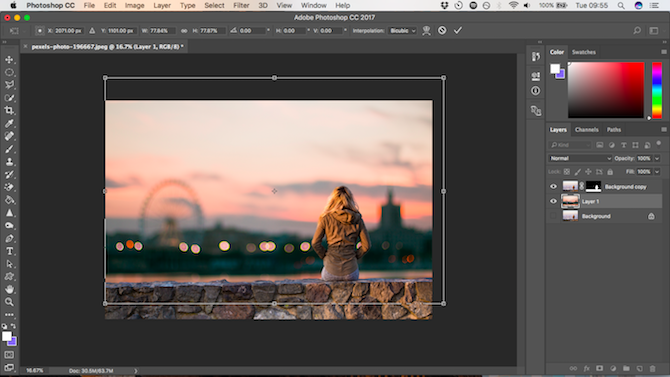This screenshot has height=377, width=670.
Task: Show the Background layer visibility box
Action: (553, 216)
